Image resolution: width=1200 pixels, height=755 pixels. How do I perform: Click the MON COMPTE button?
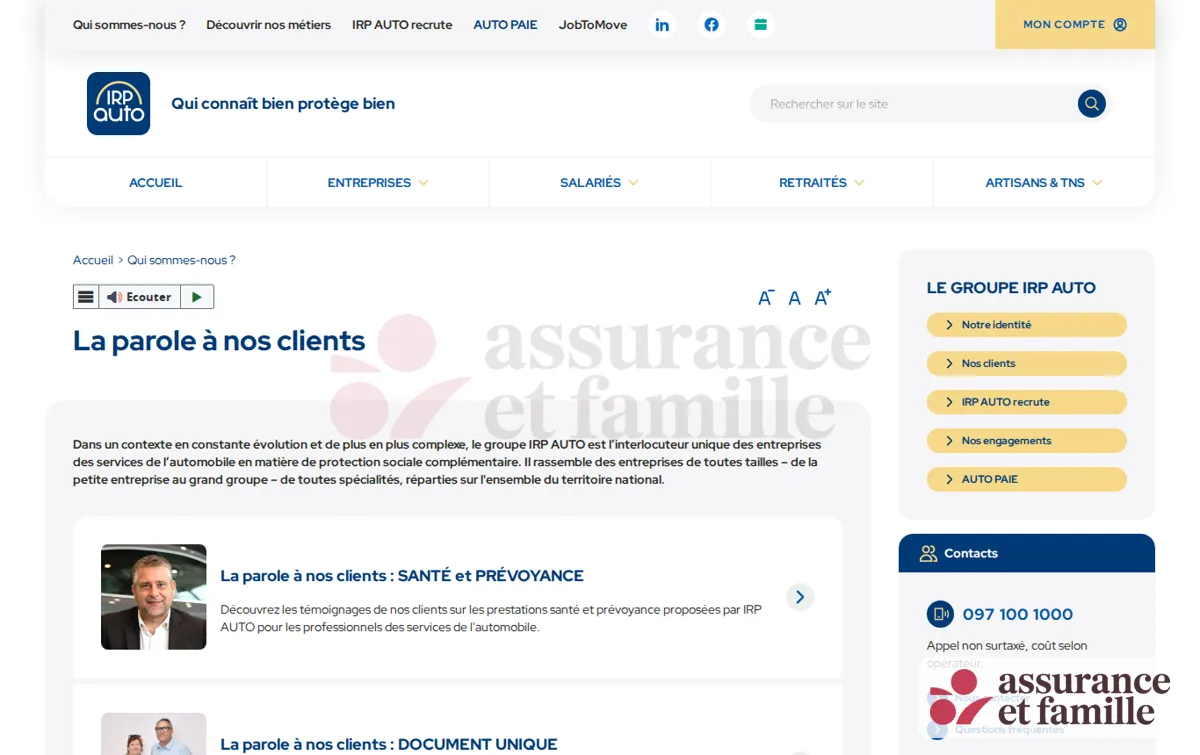[x=1075, y=25]
